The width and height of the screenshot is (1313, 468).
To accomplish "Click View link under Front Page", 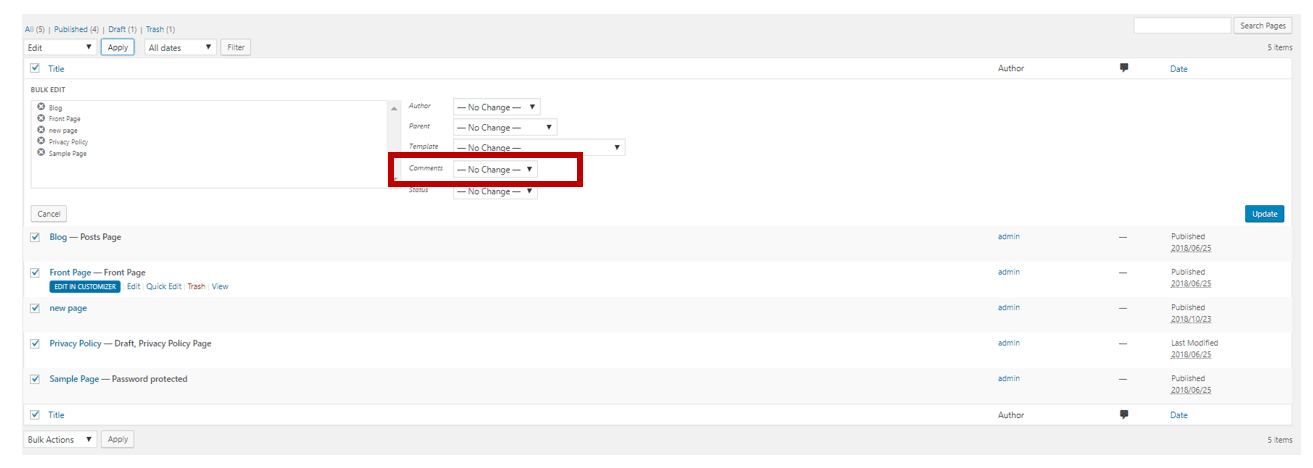I will click(x=220, y=286).
